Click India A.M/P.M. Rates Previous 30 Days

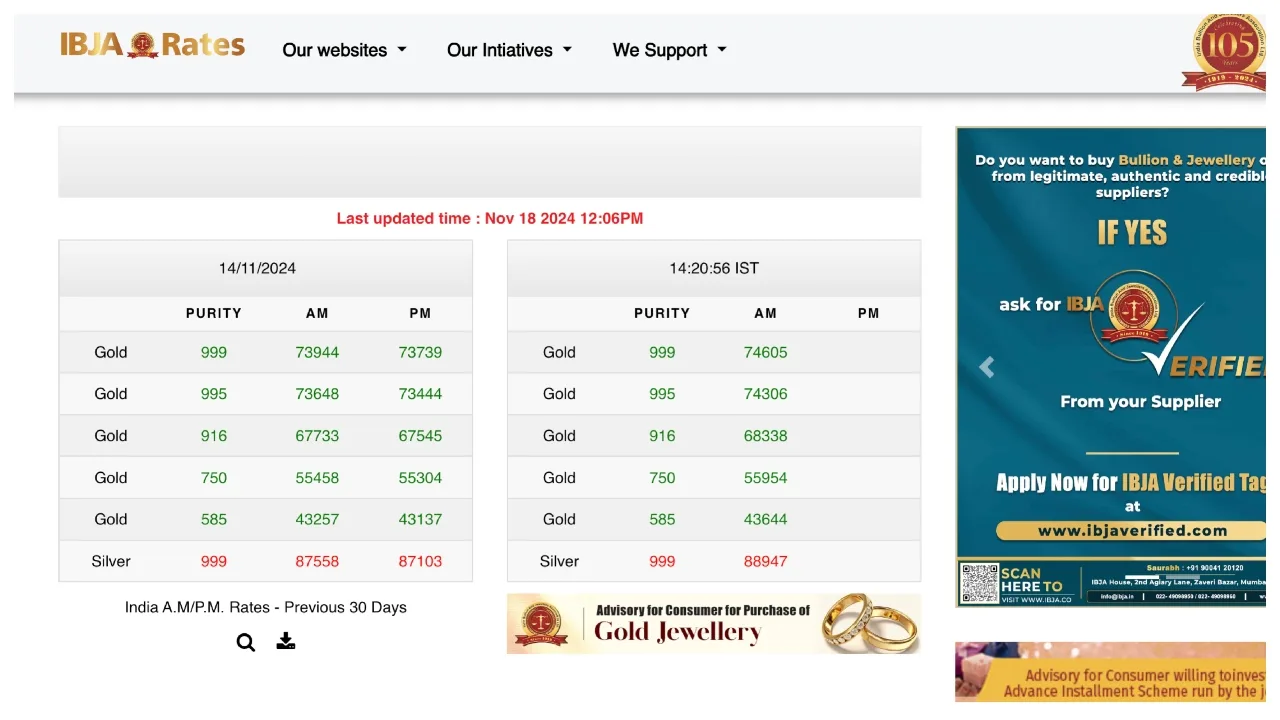point(265,607)
